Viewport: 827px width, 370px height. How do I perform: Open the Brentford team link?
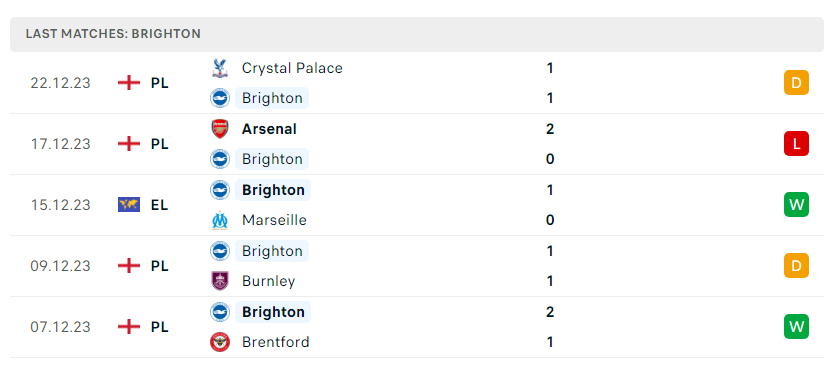click(275, 342)
